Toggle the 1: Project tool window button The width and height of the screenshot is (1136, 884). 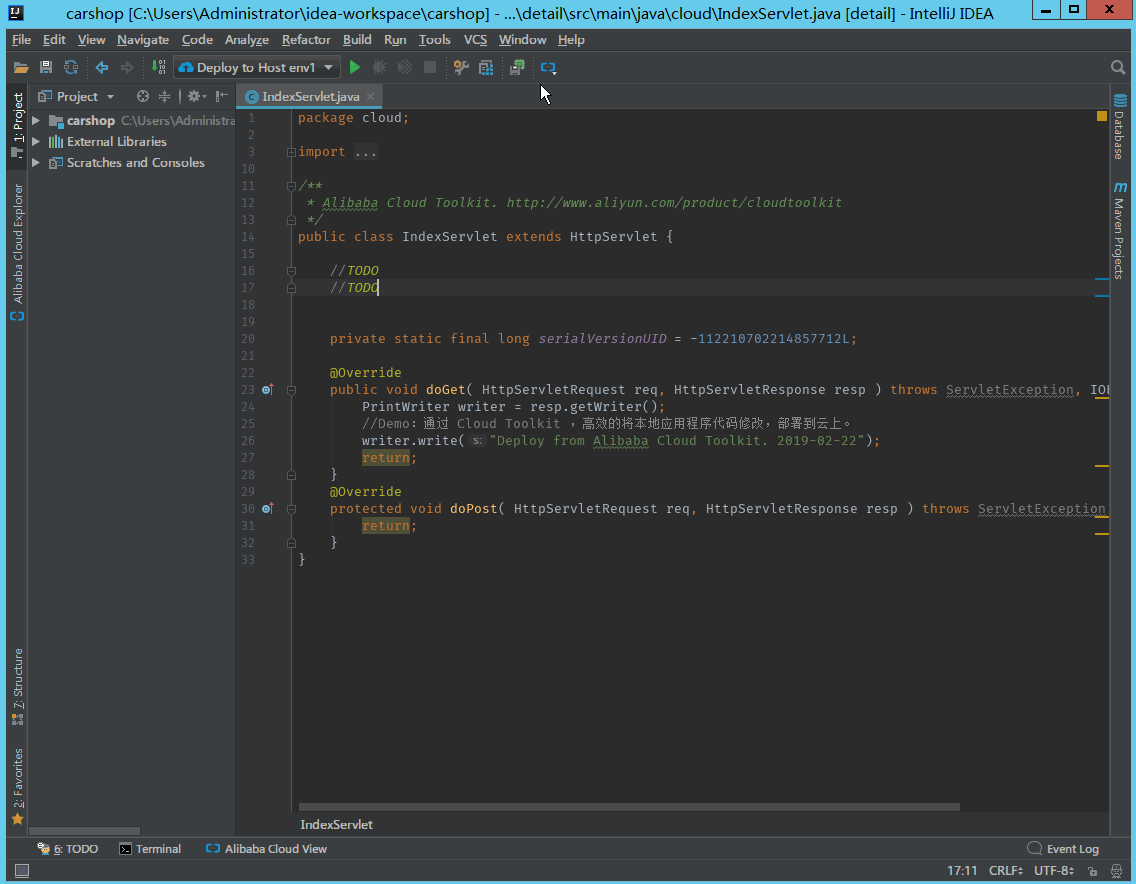17,125
